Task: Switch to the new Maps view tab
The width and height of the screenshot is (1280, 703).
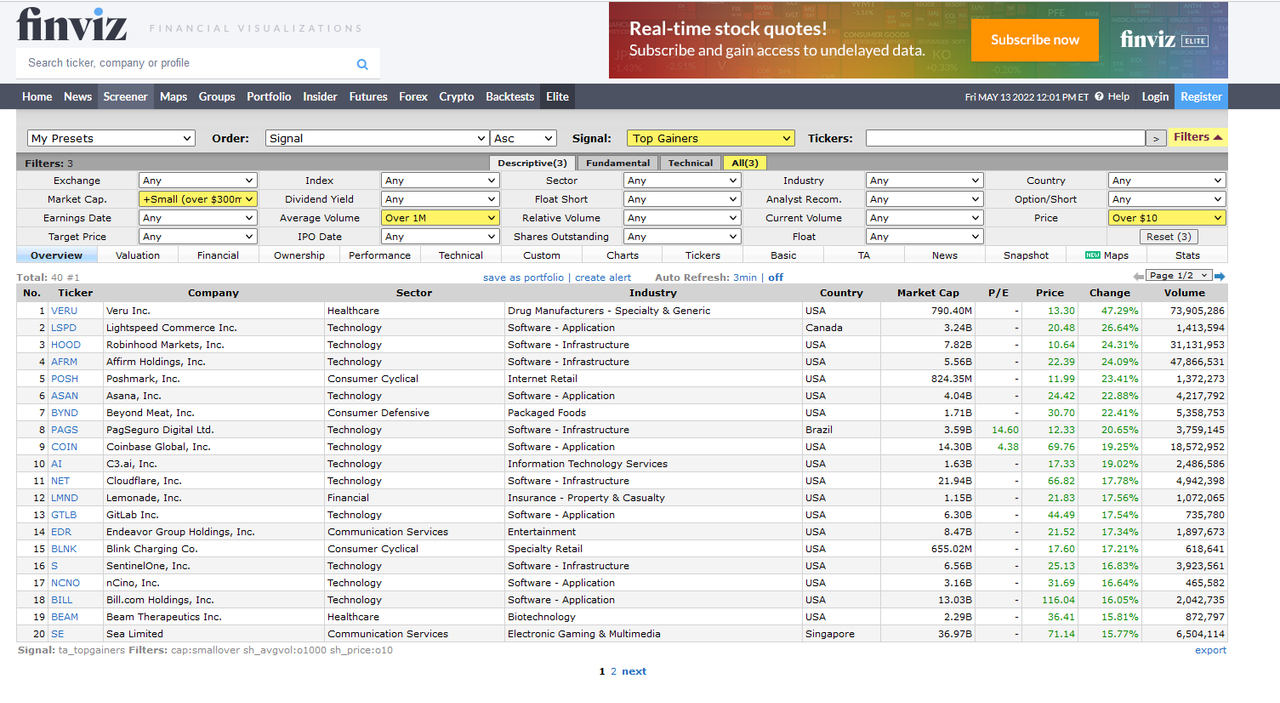Action: pos(1107,256)
